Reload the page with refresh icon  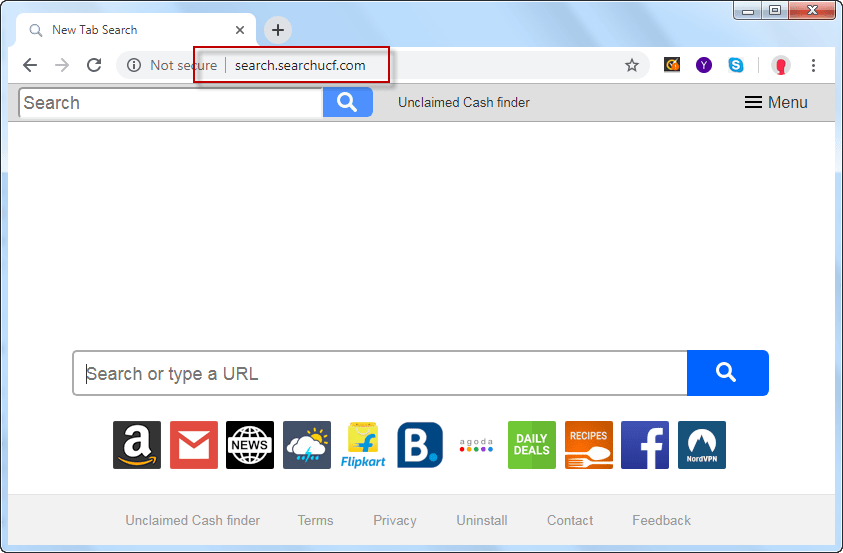94,65
